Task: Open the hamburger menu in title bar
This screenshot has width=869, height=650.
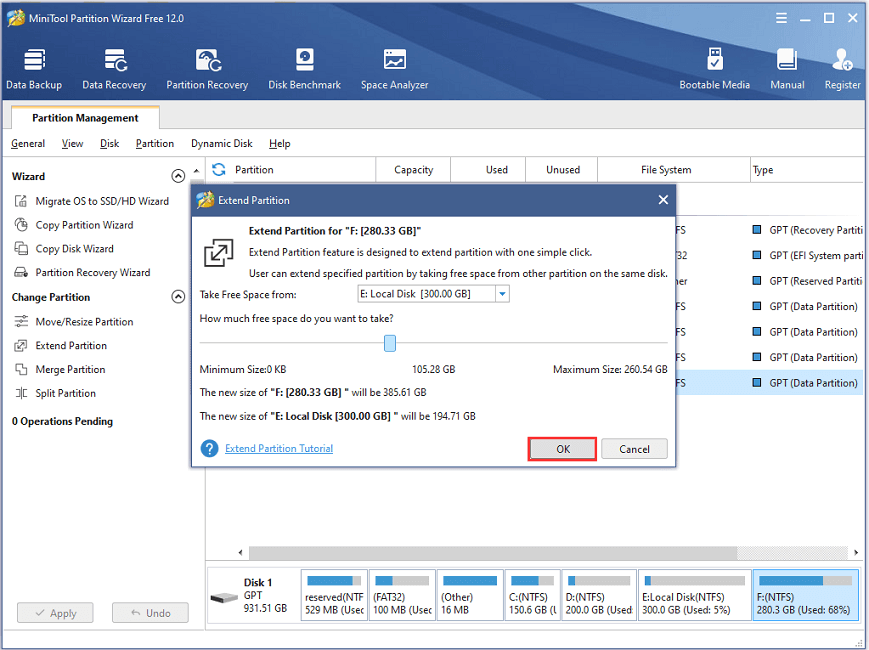Action: (781, 18)
